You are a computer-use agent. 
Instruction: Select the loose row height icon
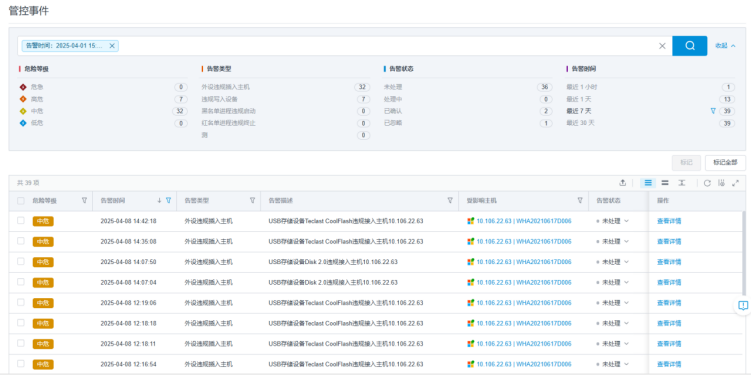tap(681, 183)
